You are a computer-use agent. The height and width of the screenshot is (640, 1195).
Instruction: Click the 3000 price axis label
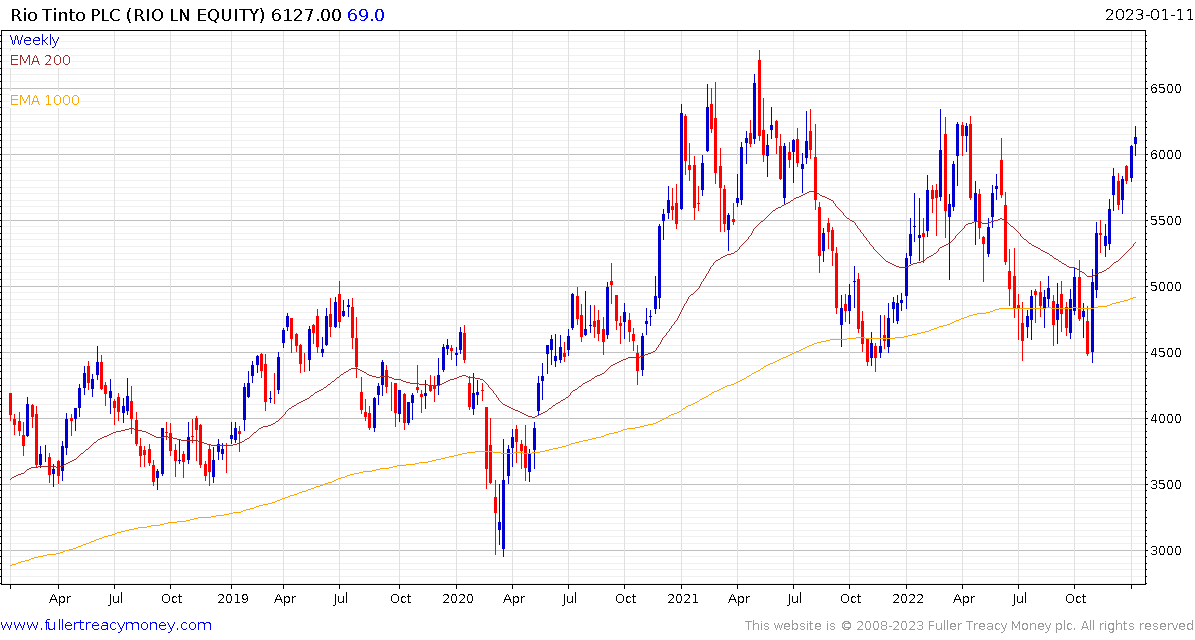[1166, 551]
